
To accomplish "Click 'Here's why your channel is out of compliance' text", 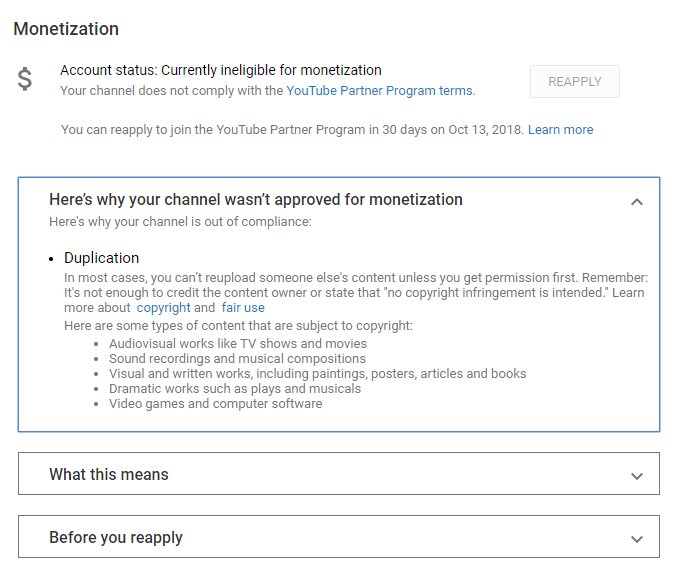I will (x=180, y=222).
